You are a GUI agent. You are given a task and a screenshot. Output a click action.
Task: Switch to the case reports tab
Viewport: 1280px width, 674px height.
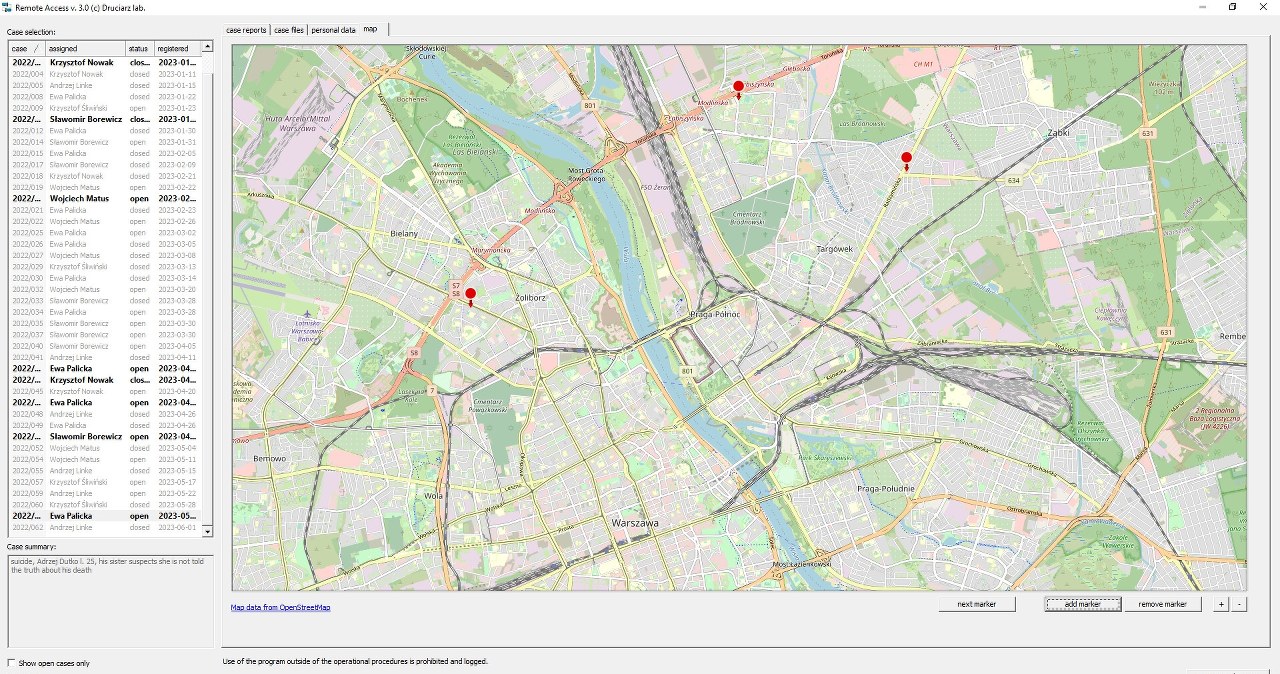tap(246, 30)
